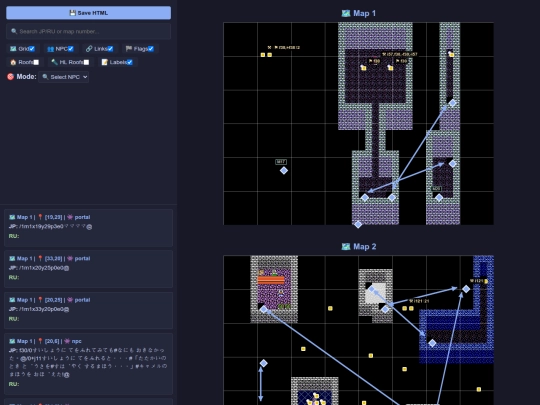Click the map icon beside the Map 2 heading
The width and height of the screenshot is (540, 405).
[x=346, y=247]
